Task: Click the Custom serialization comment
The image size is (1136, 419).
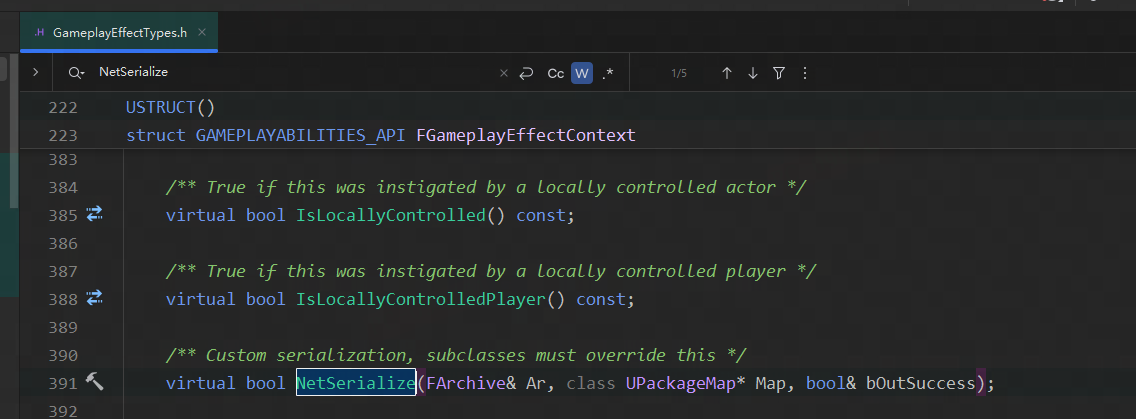Action: click(x=456, y=355)
